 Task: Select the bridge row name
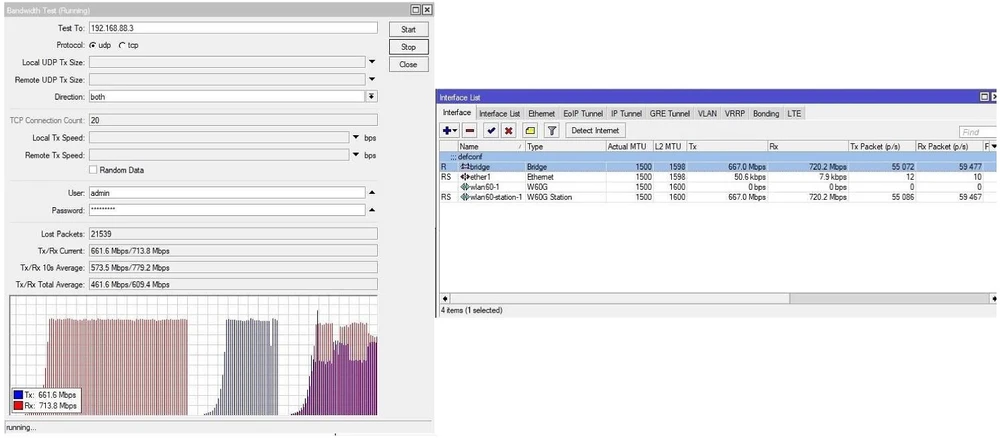point(480,166)
